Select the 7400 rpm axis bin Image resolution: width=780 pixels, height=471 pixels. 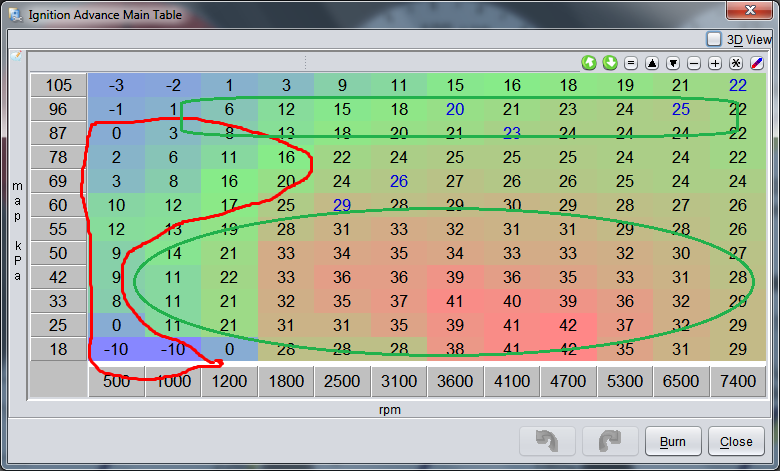[x=738, y=381]
